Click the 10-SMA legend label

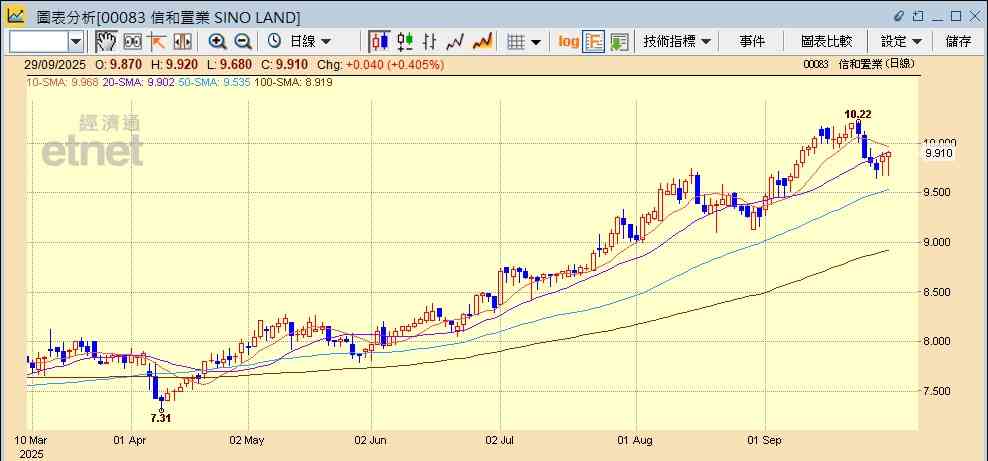[62, 82]
